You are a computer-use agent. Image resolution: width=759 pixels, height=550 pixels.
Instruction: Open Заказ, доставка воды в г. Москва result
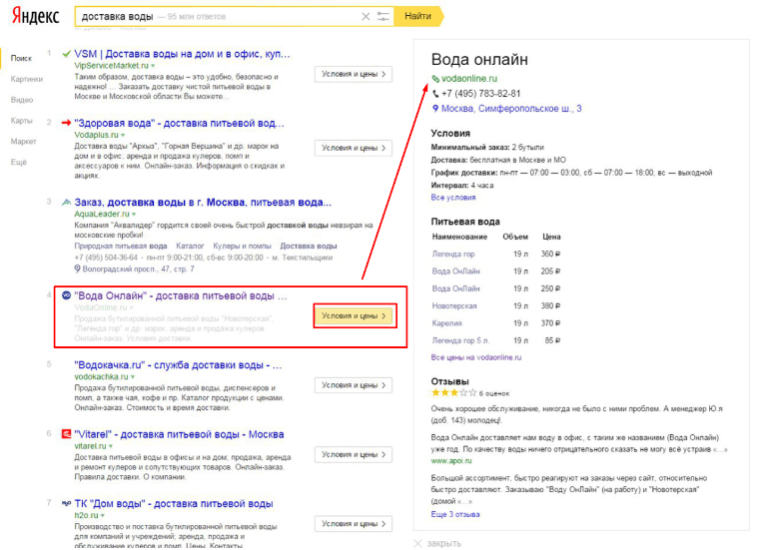pyautogui.click(x=203, y=202)
